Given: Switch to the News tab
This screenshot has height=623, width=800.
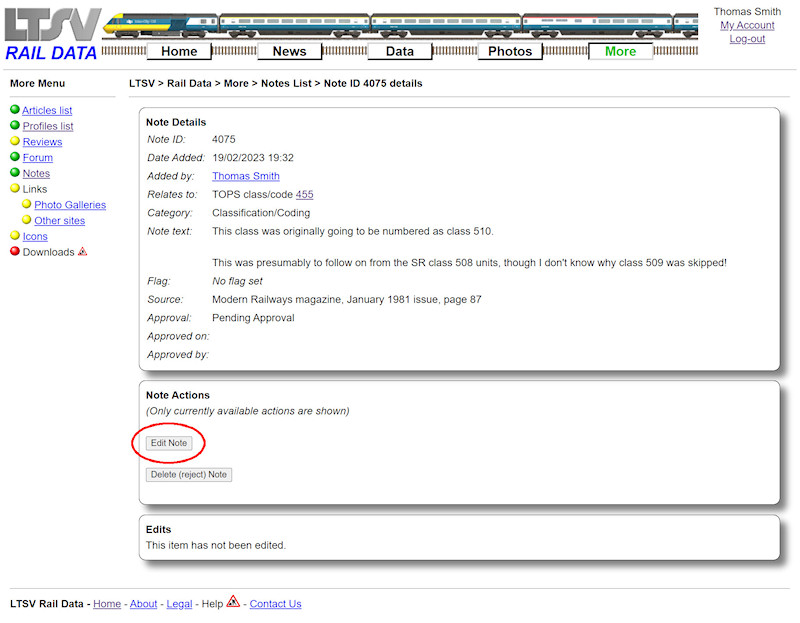Looking at the screenshot, I should click(x=289, y=51).
